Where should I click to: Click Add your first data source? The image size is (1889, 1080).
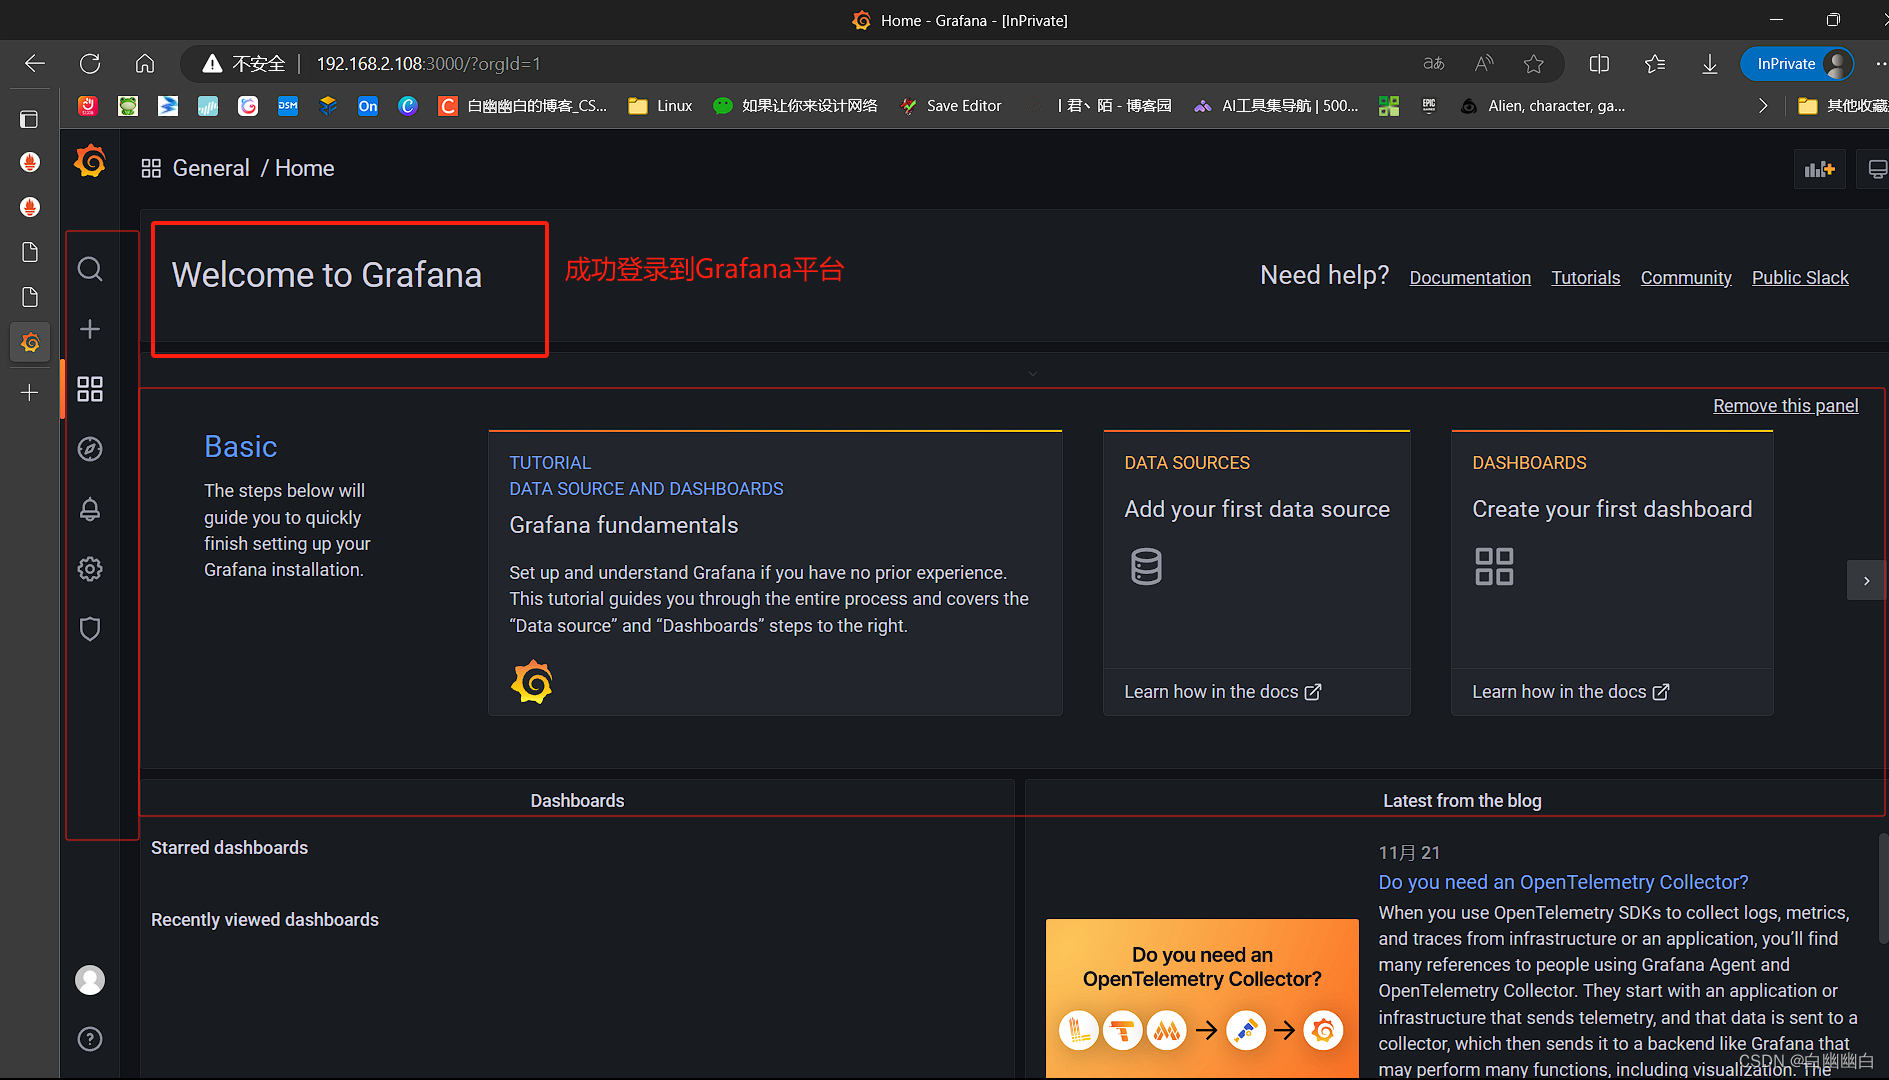point(1257,509)
